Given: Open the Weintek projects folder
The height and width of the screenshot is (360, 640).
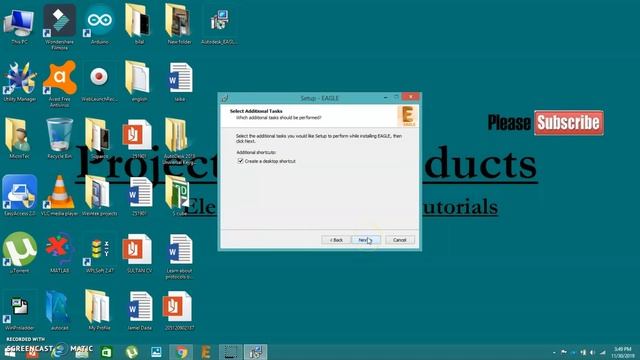Looking at the screenshot, I should pyautogui.click(x=99, y=195).
